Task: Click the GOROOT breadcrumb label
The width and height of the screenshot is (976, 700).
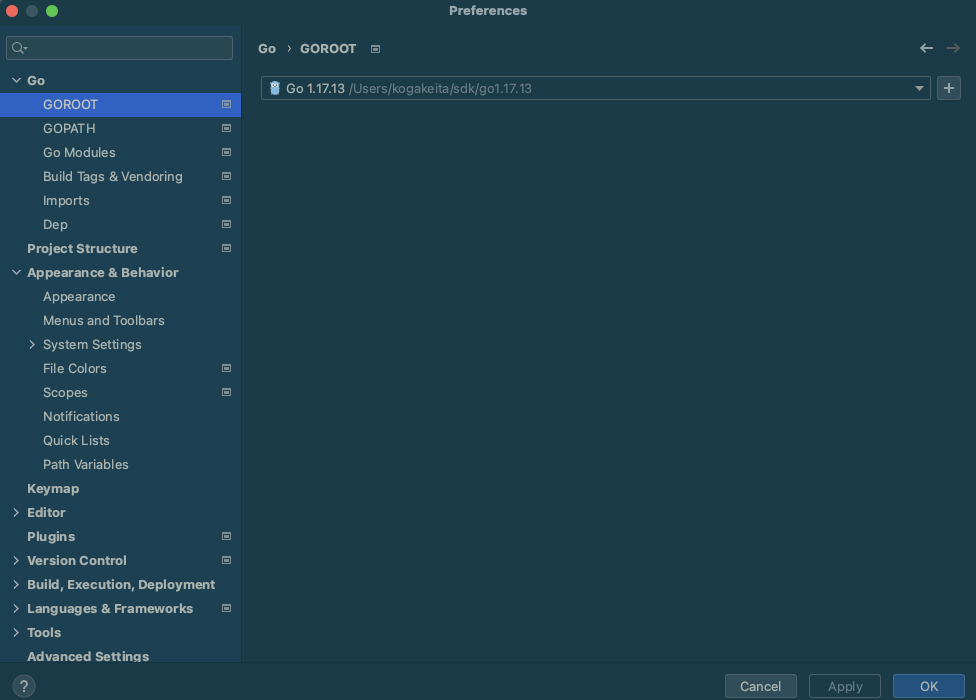Action: [x=328, y=49]
